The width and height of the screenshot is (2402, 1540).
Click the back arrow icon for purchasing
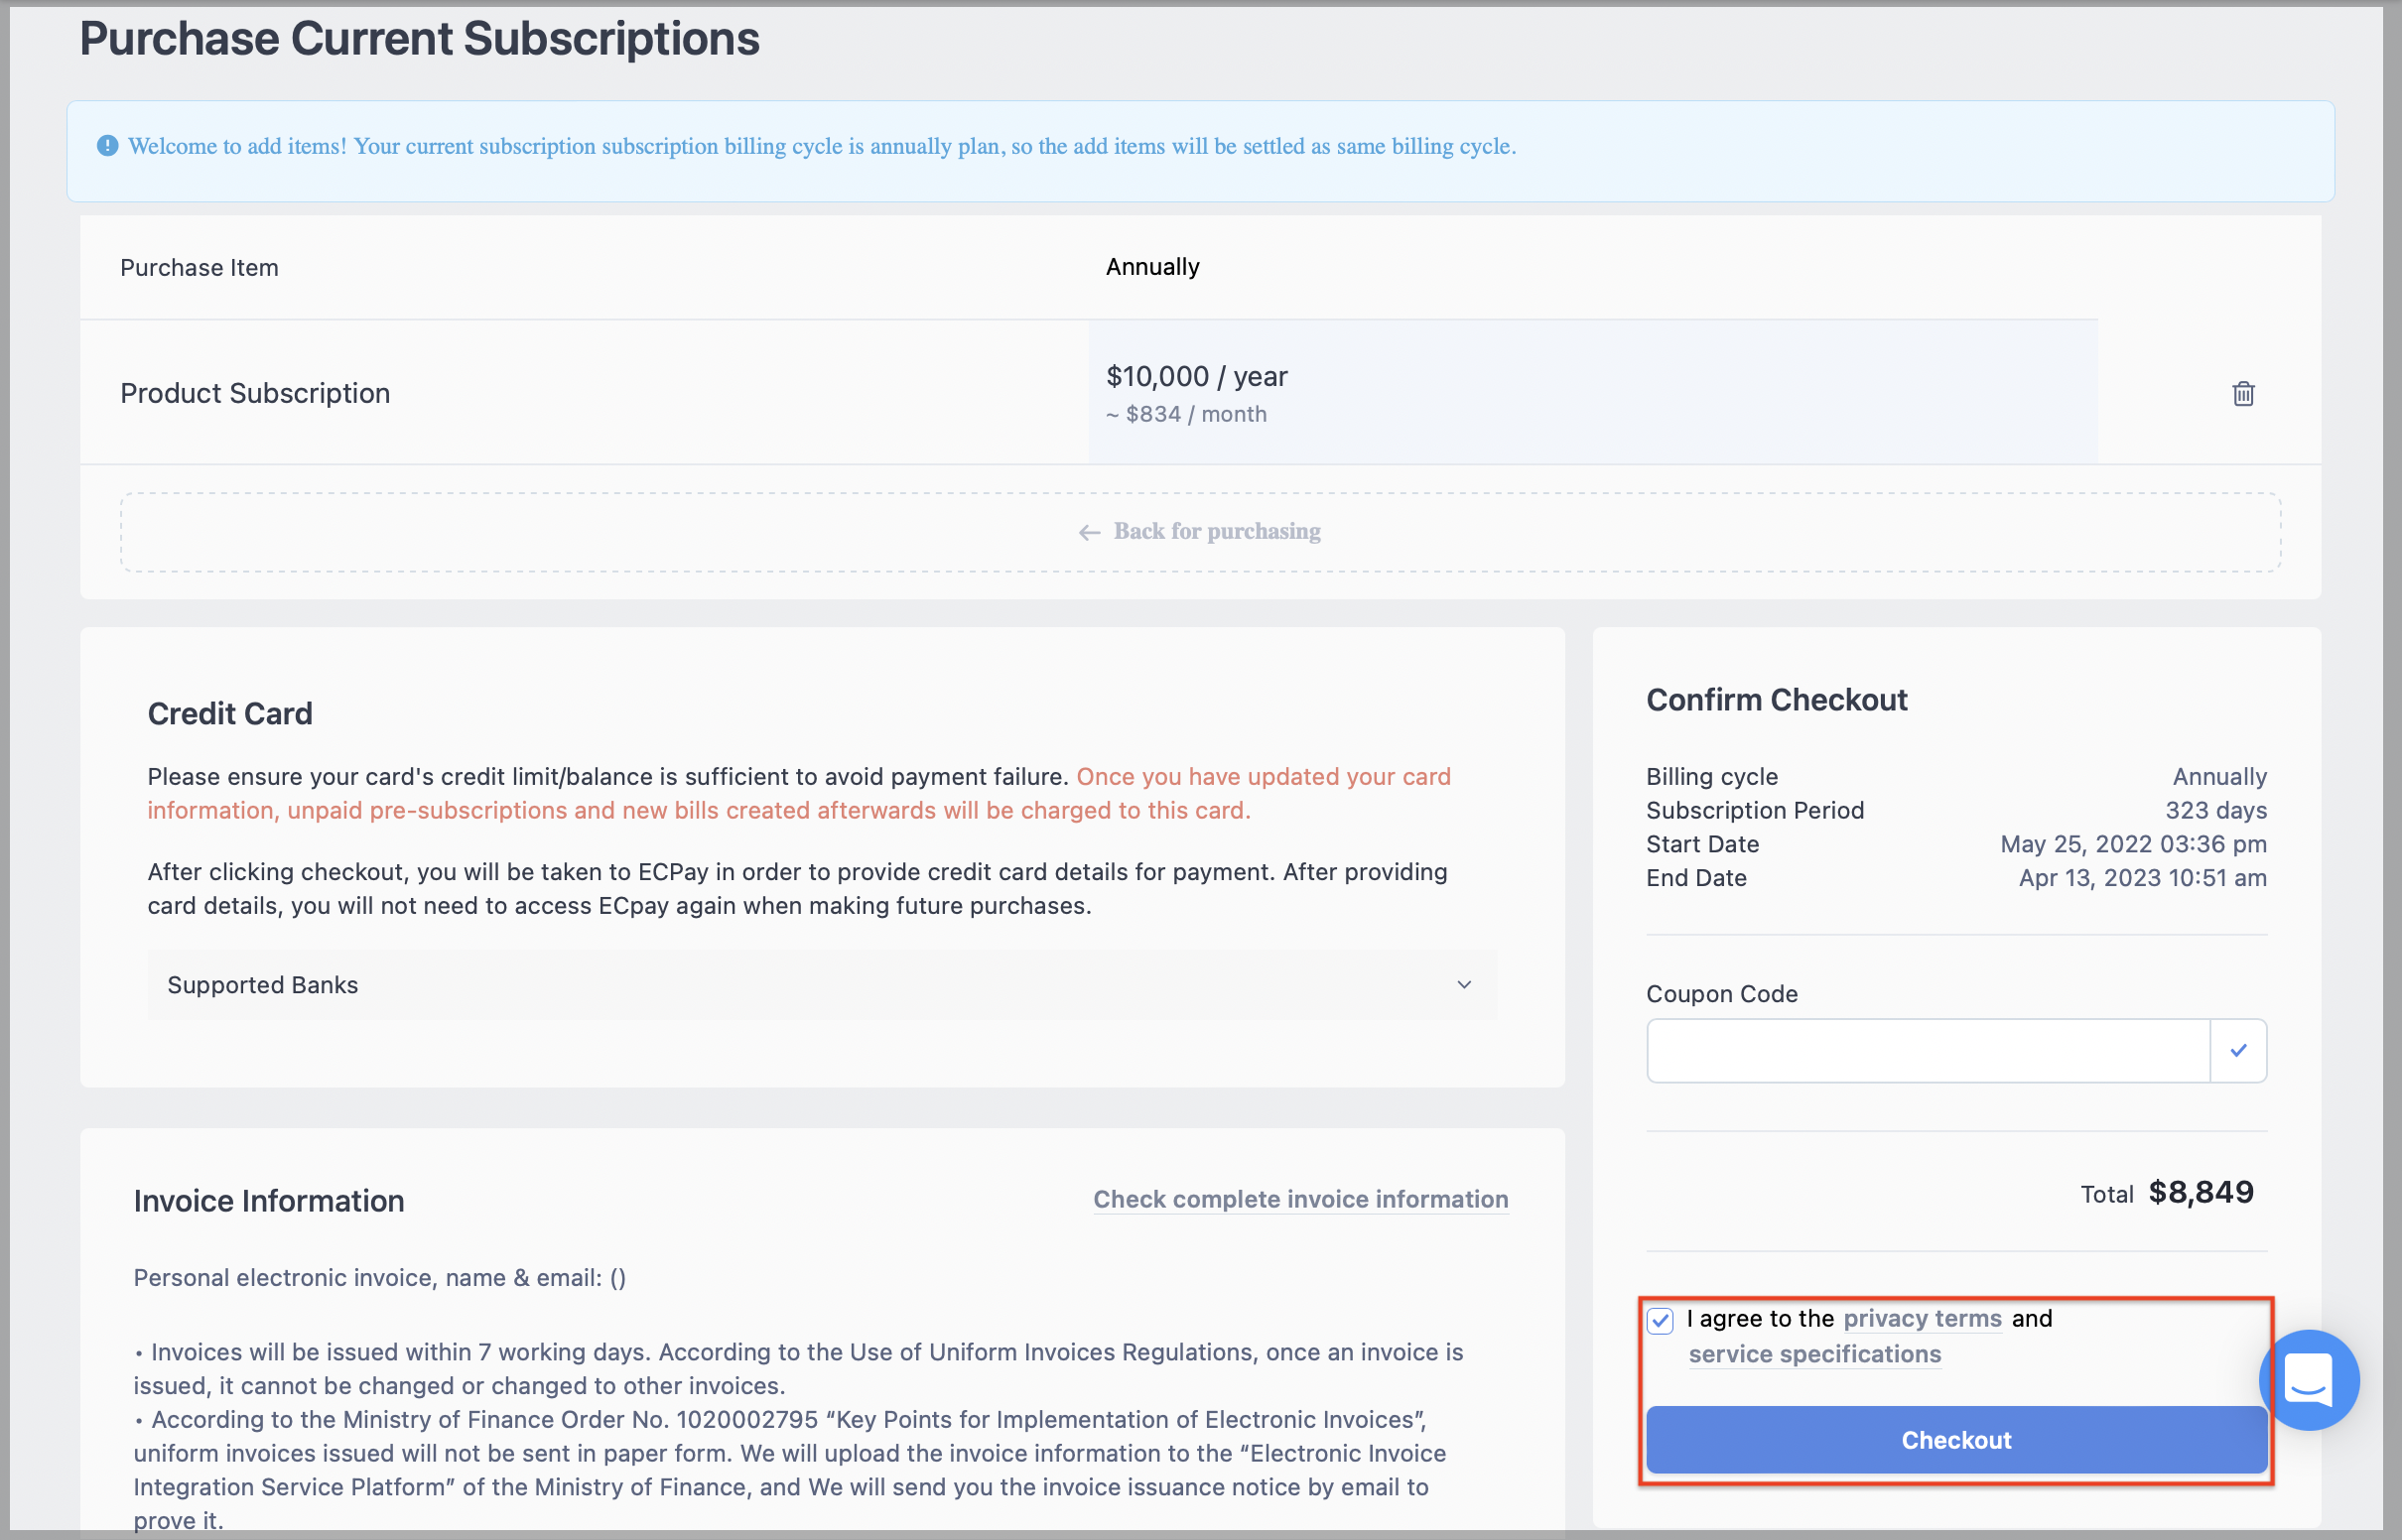1089,532
